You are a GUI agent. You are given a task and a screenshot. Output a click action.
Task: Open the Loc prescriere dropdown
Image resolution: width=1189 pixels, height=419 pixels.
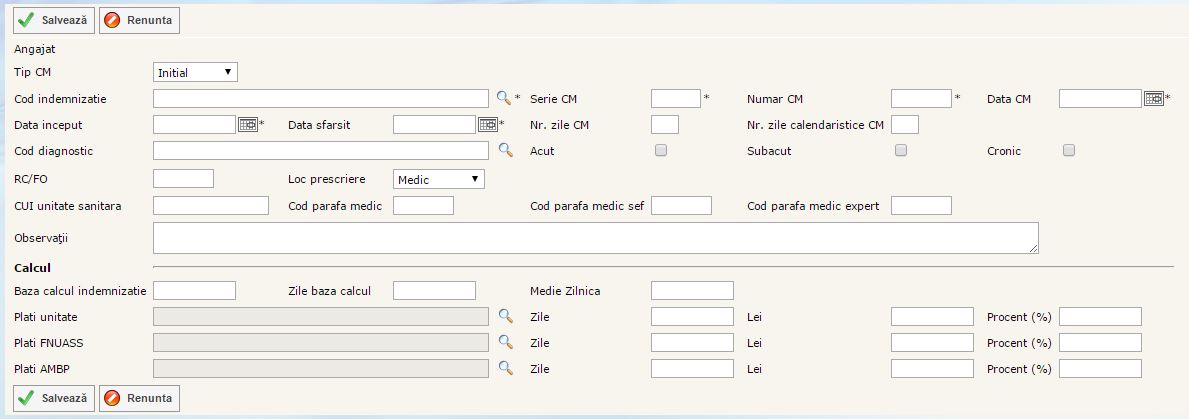pos(439,179)
